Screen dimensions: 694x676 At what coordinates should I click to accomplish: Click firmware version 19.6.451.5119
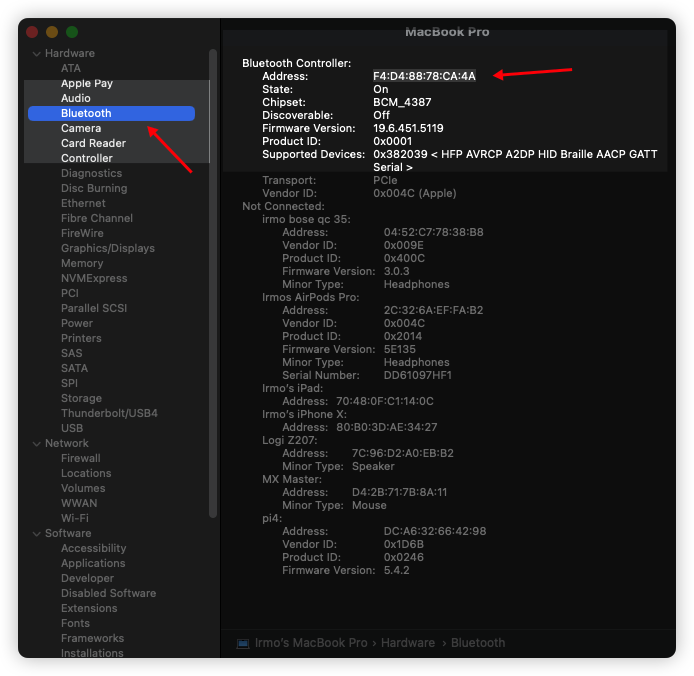tap(408, 128)
